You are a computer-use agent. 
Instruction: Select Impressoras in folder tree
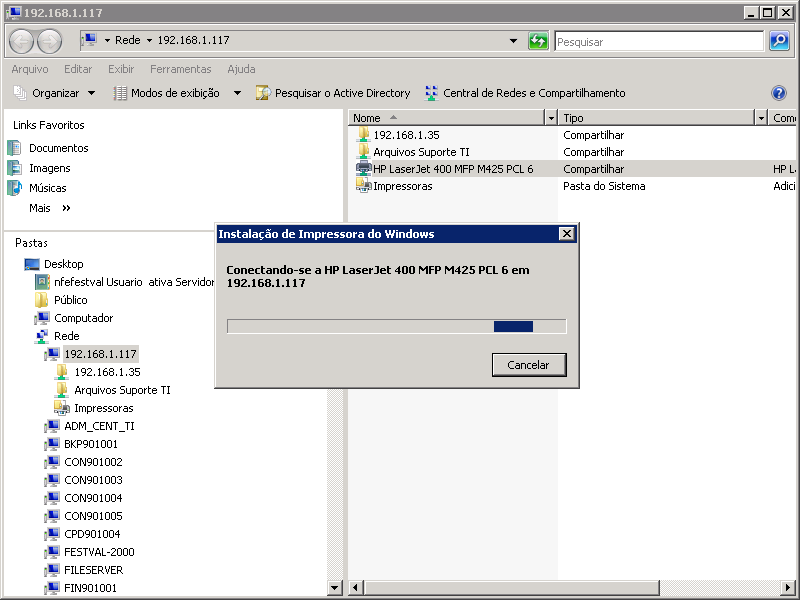pos(104,408)
